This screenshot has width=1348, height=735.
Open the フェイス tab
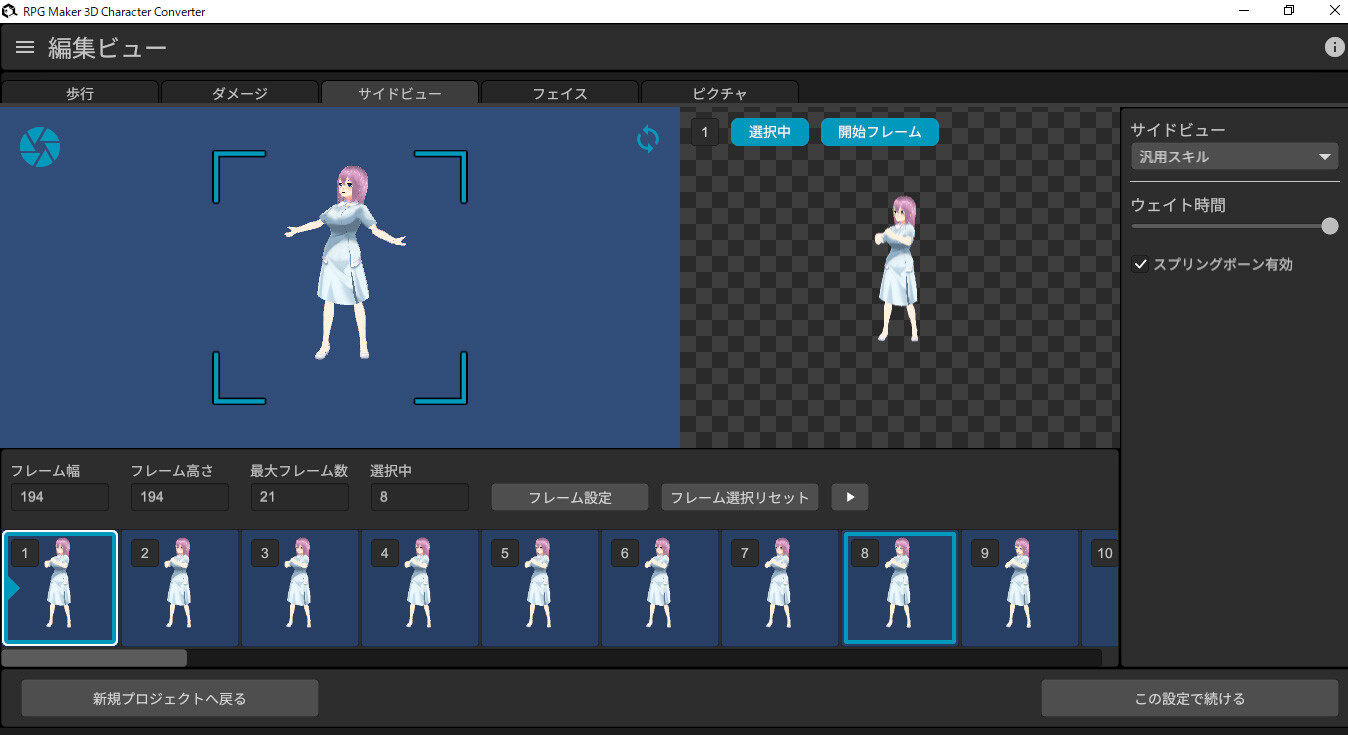[559, 93]
